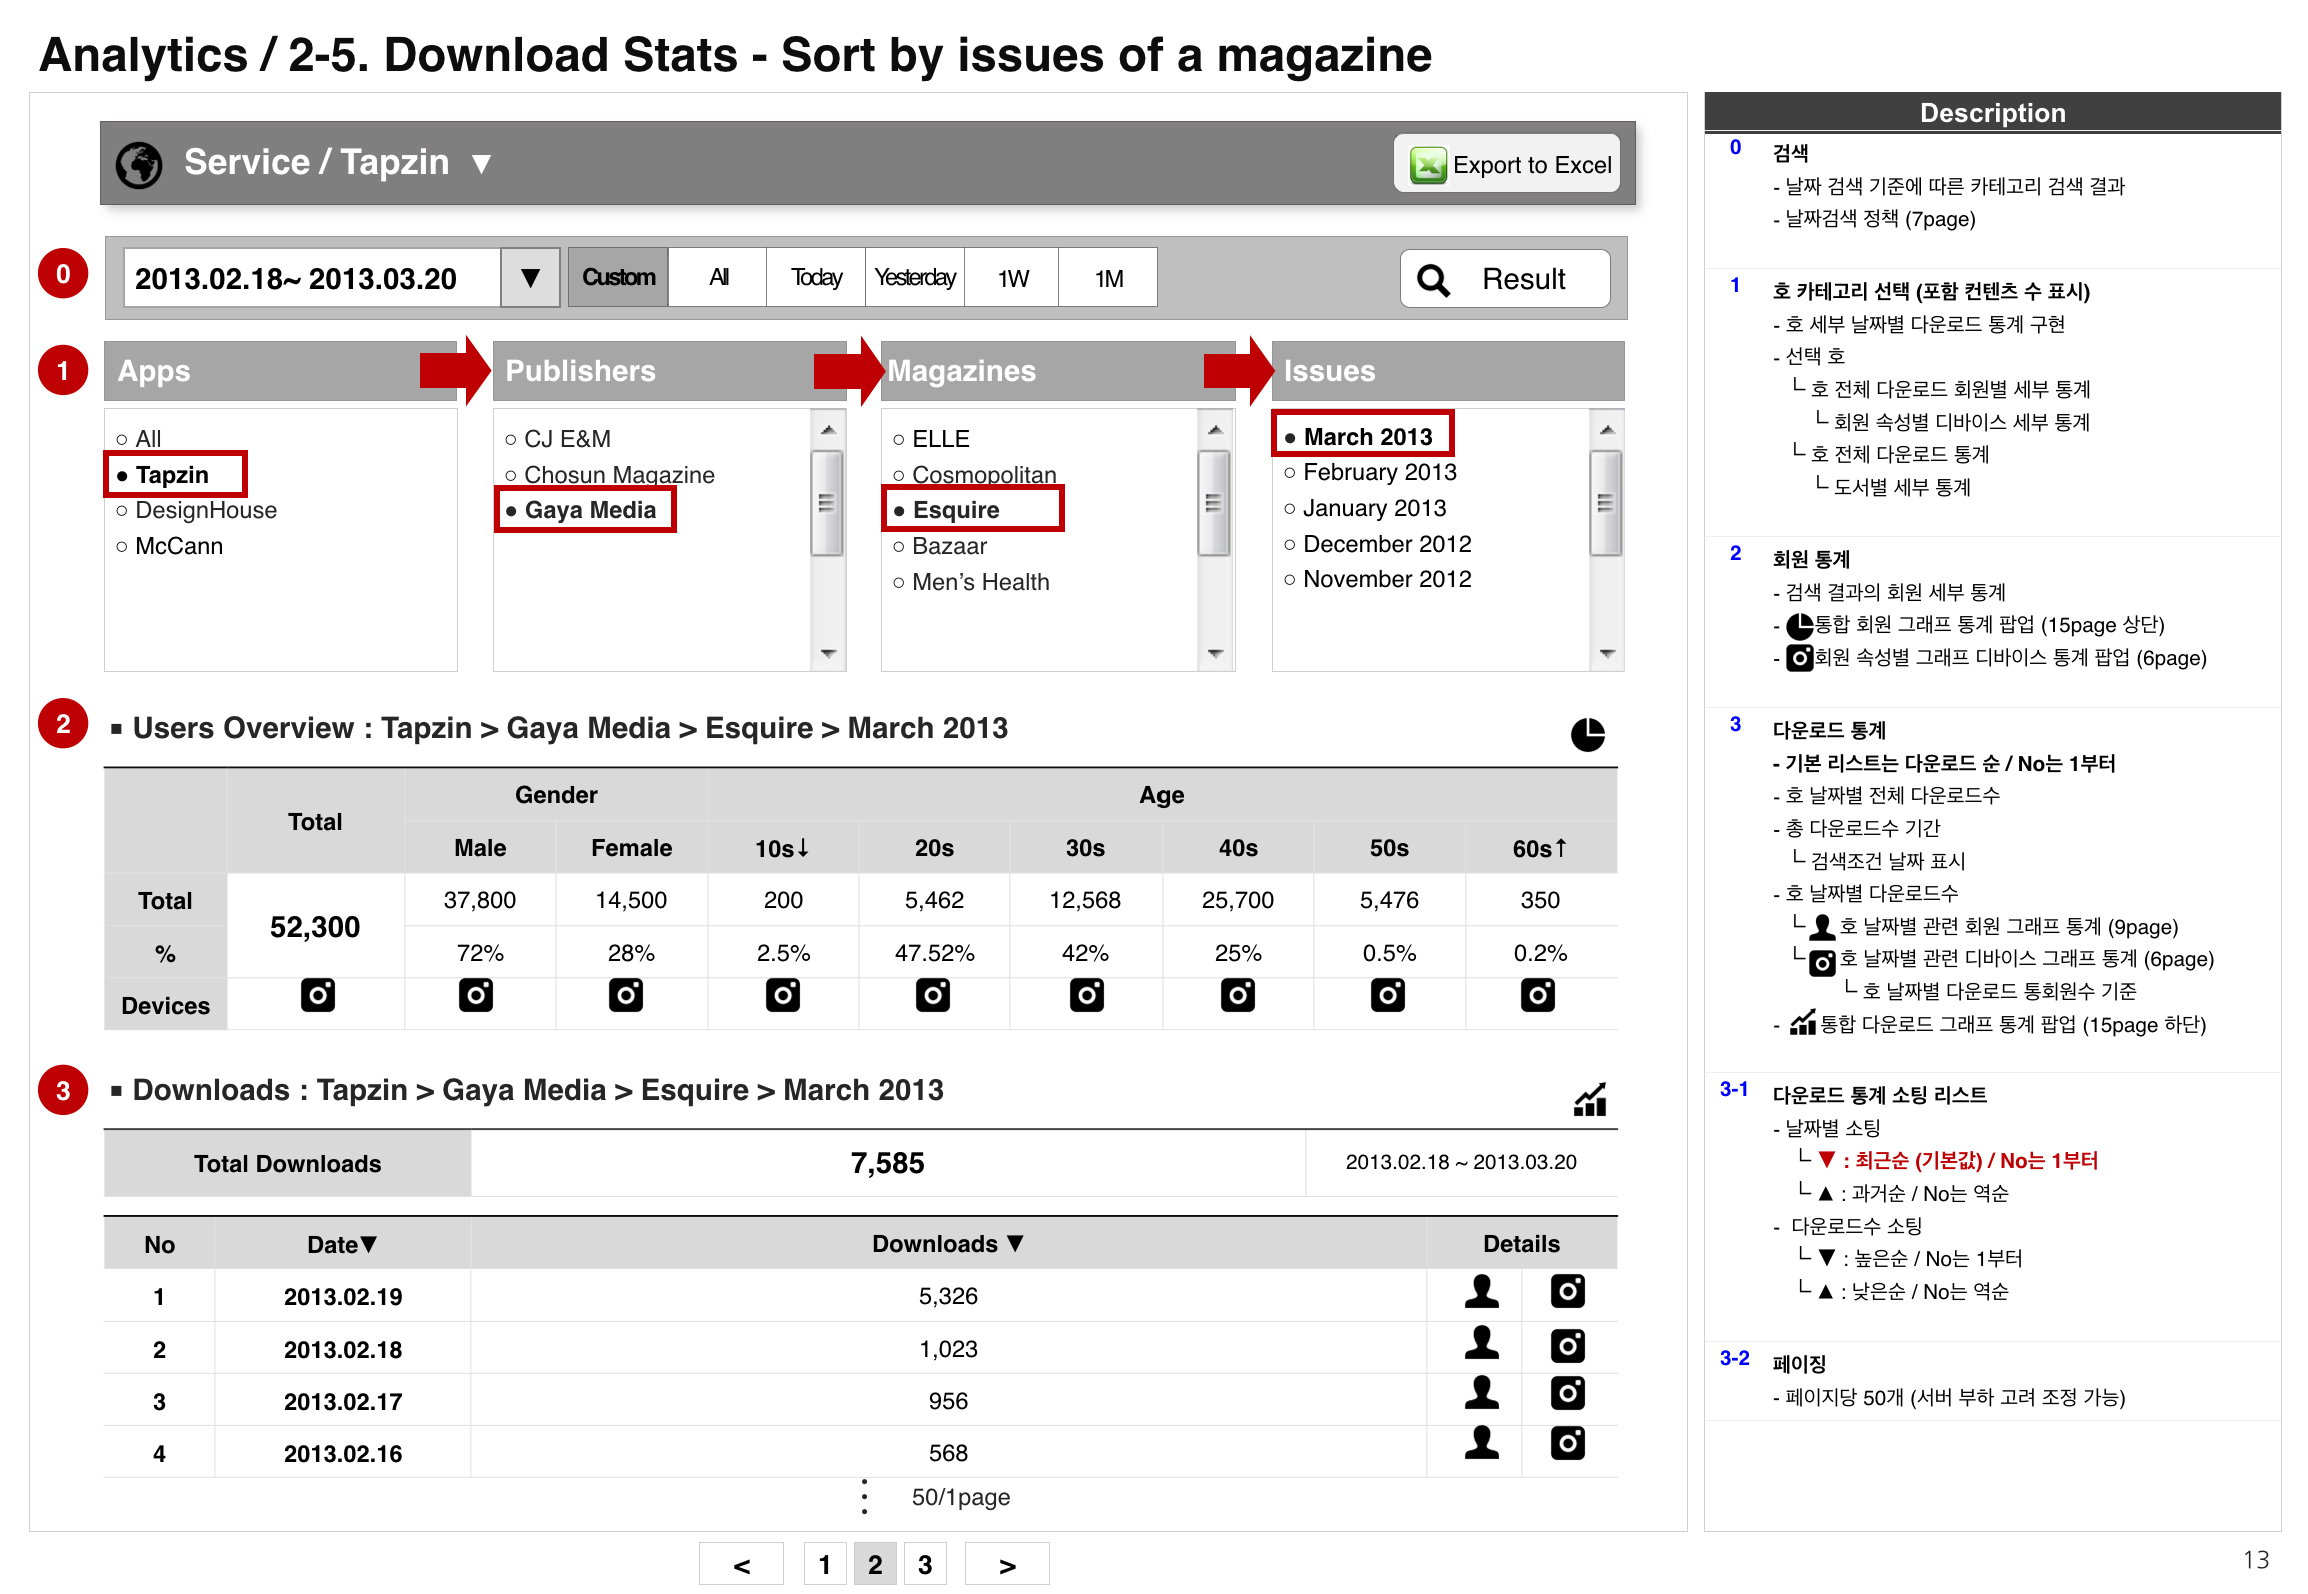Click the Publishers list up arrow
2308x1594 pixels.
(x=828, y=430)
